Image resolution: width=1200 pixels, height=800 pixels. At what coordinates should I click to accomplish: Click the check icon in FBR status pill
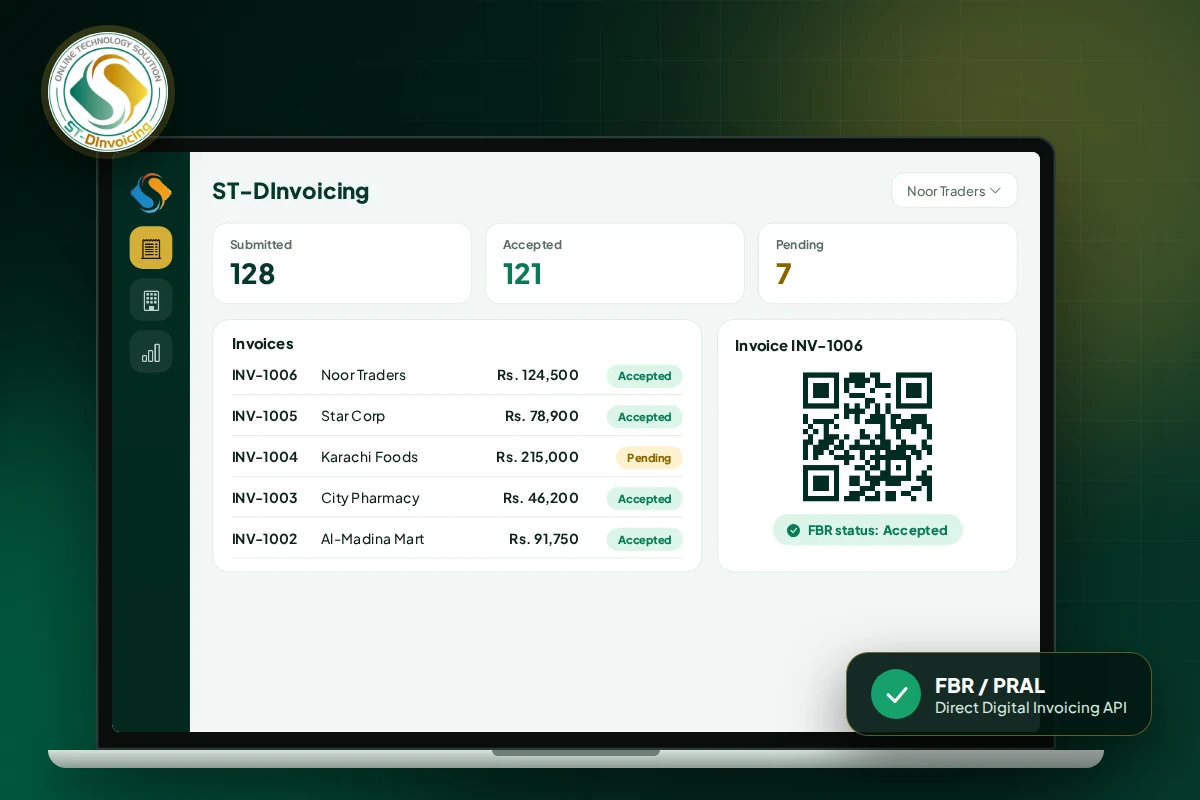click(x=793, y=531)
